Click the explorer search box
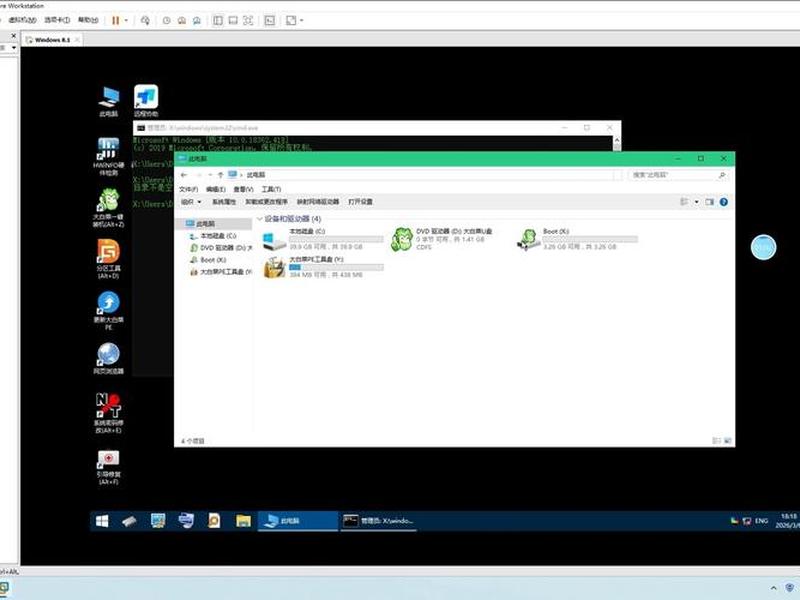The height and width of the screenshot is (600, 800). tap(677, 175)
